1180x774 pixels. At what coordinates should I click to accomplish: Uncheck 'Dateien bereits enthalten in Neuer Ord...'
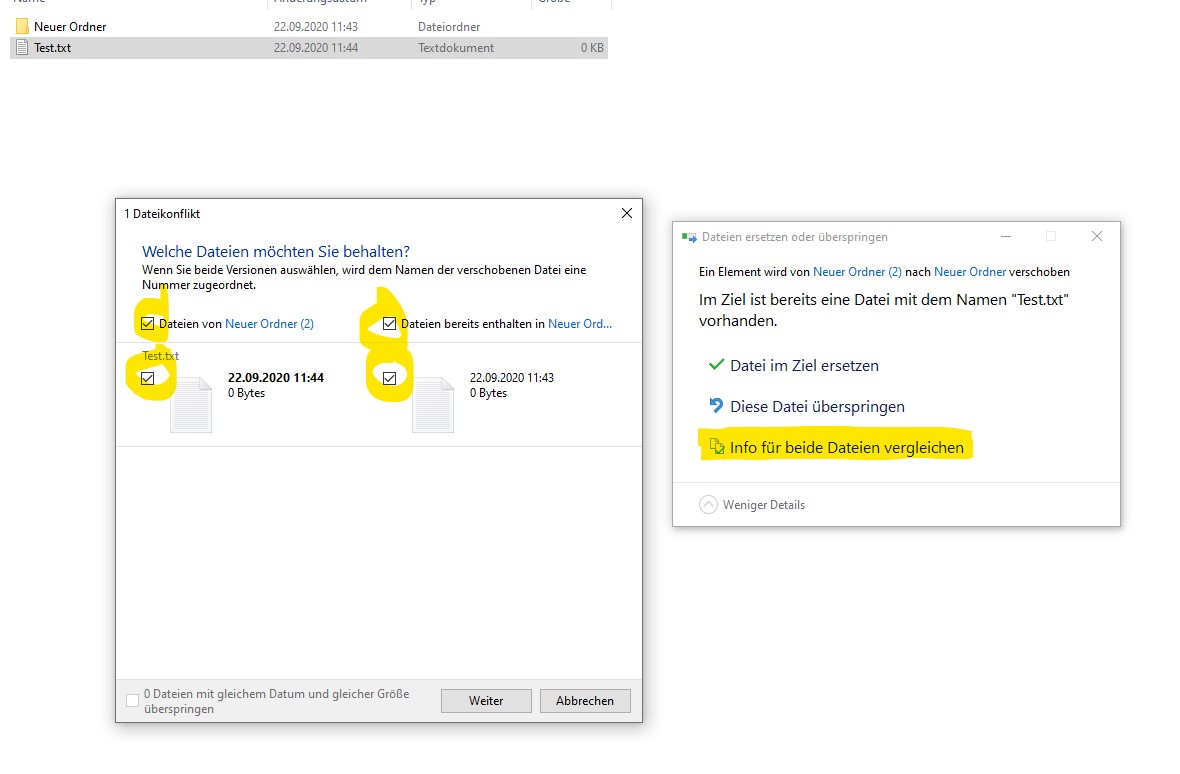click(x=389, y=323)
